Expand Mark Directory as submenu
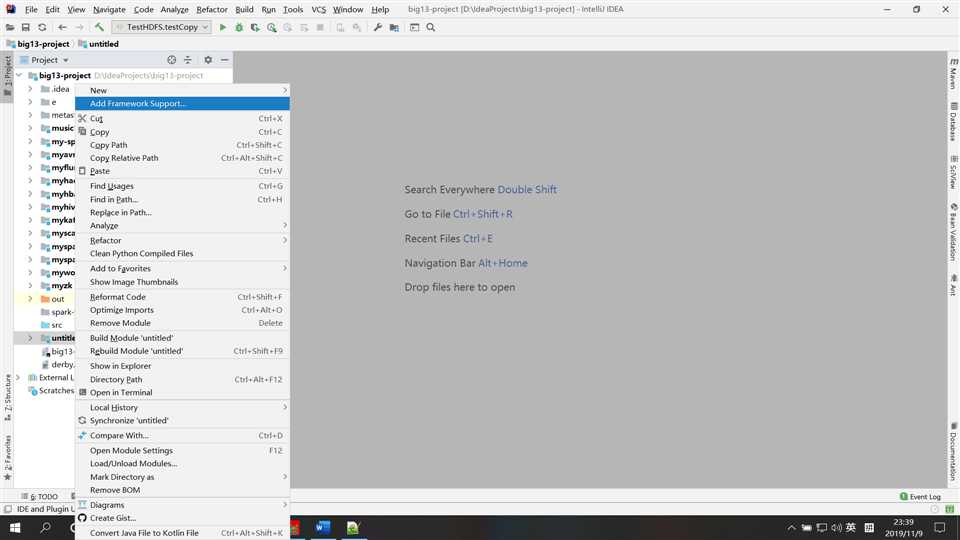Screen dimensions: 960x540 tap(182, 477)
